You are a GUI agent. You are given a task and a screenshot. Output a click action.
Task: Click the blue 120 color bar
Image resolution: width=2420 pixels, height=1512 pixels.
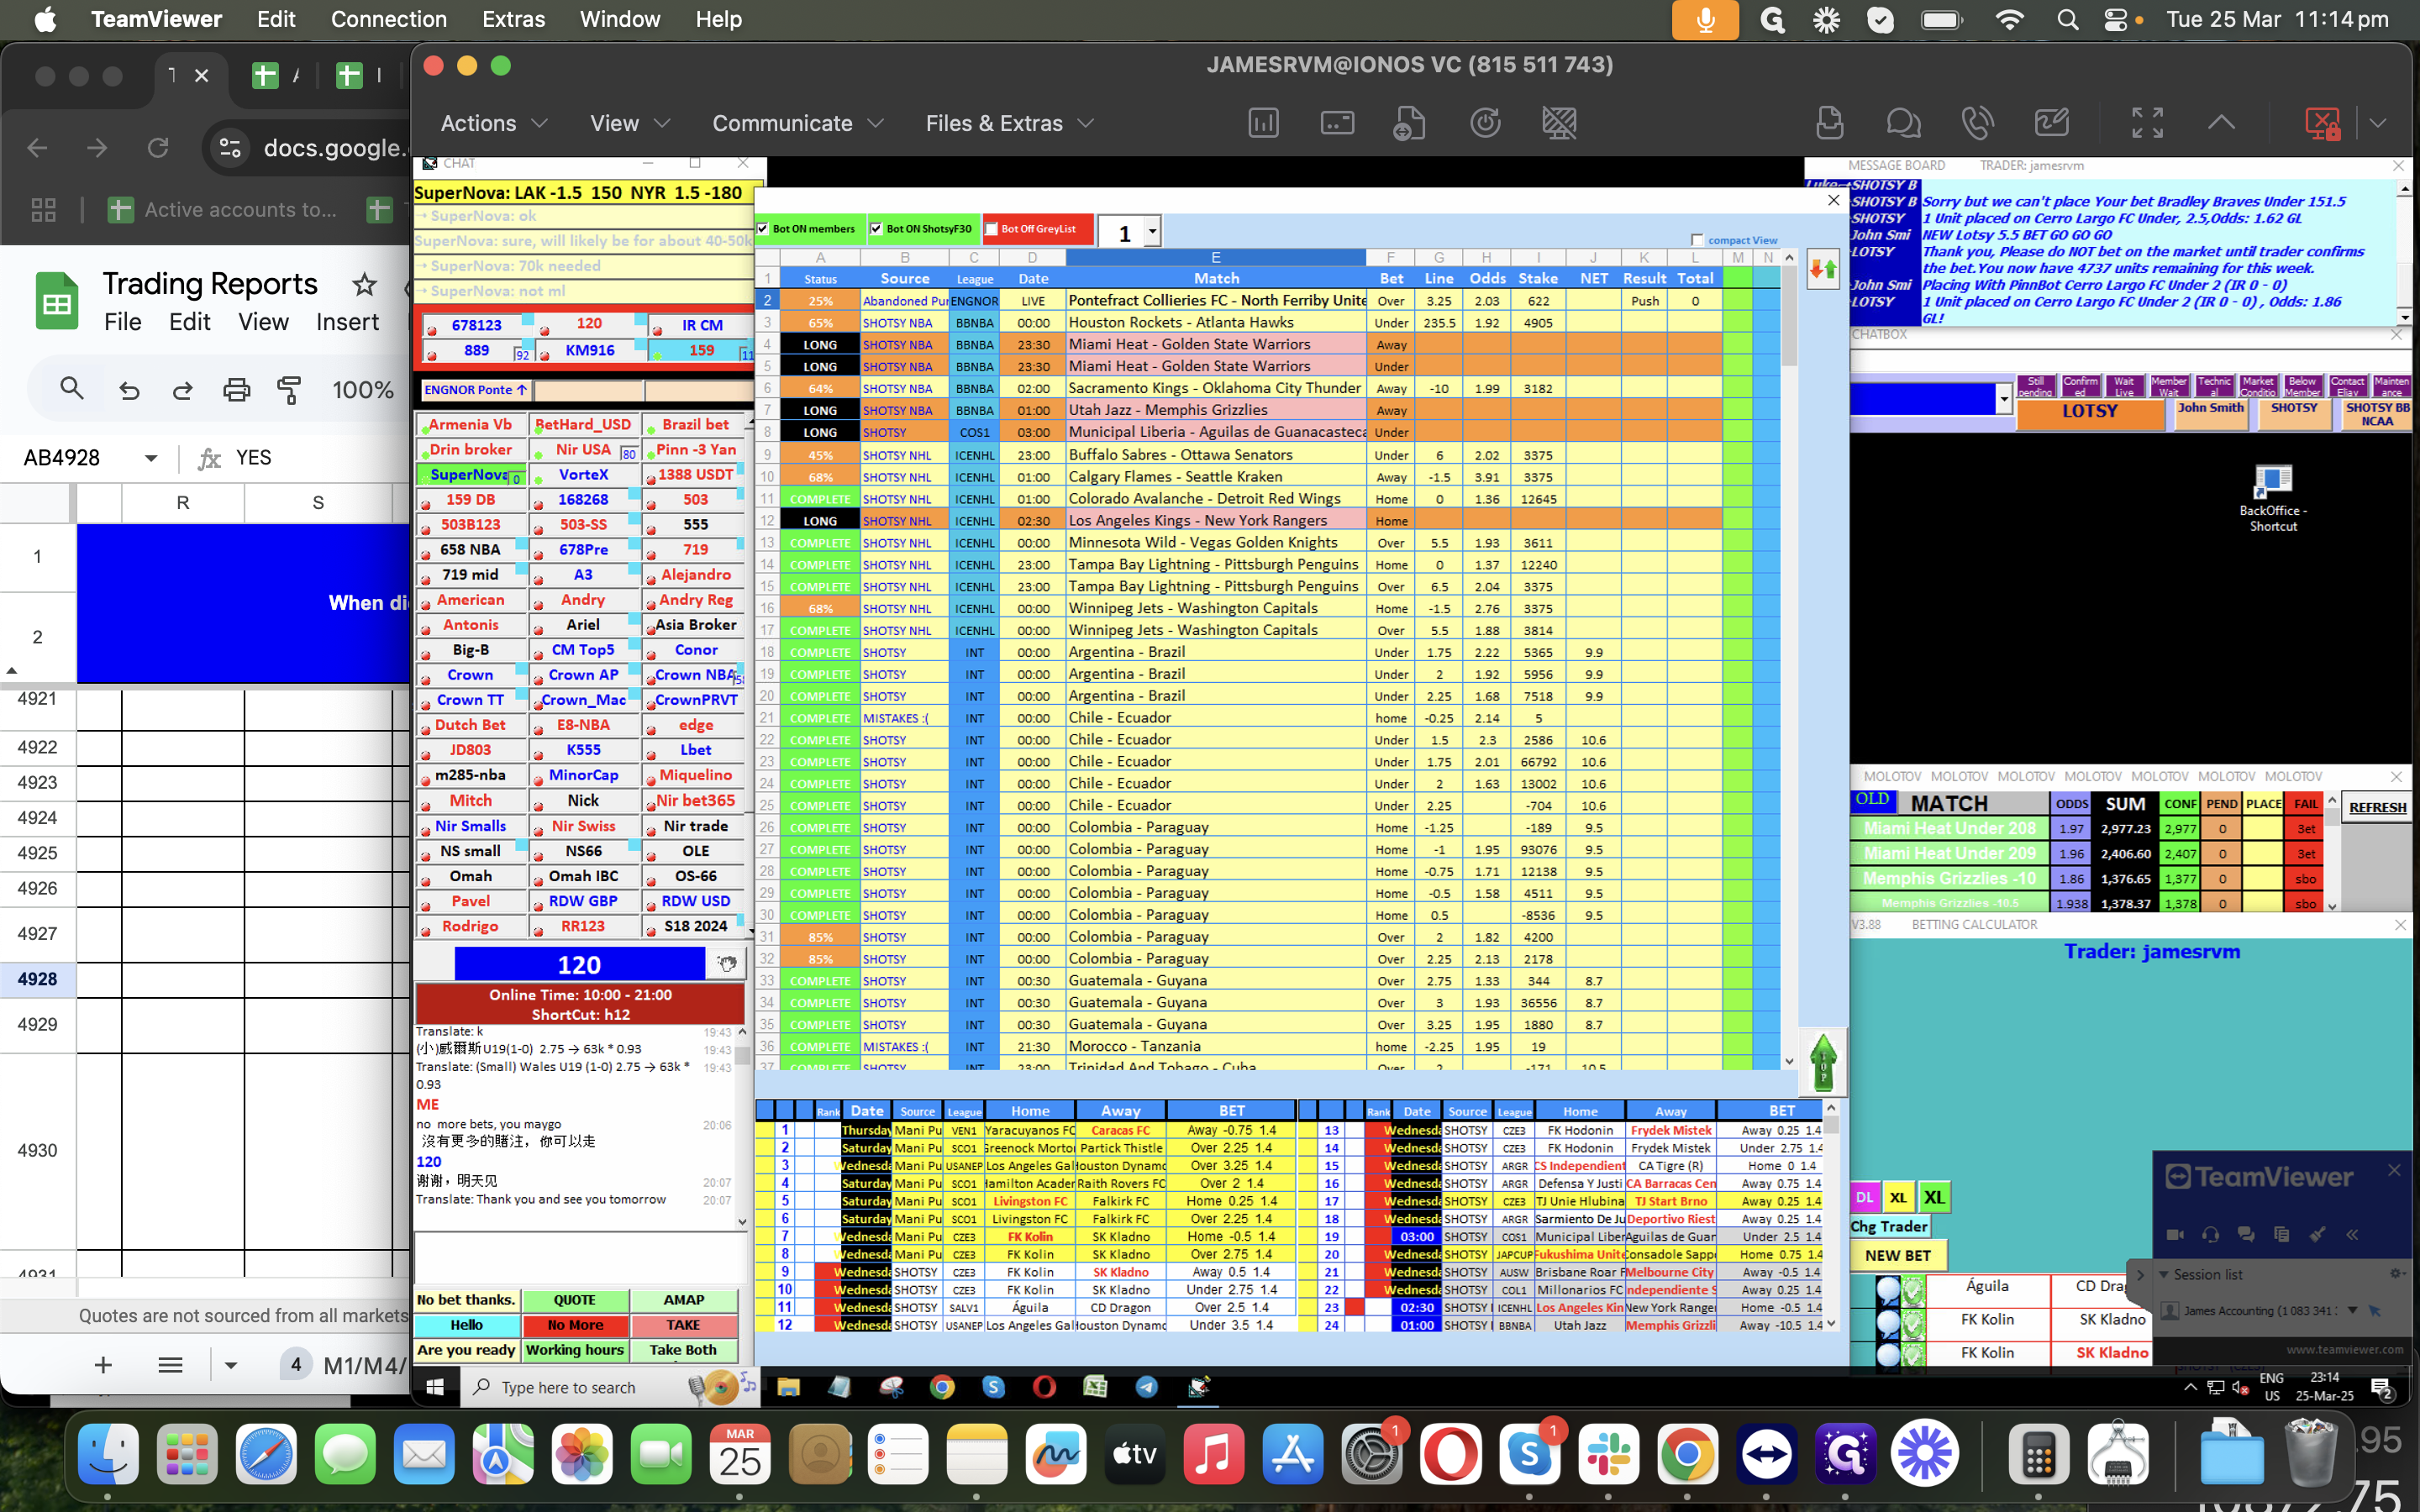pos(579,965)
